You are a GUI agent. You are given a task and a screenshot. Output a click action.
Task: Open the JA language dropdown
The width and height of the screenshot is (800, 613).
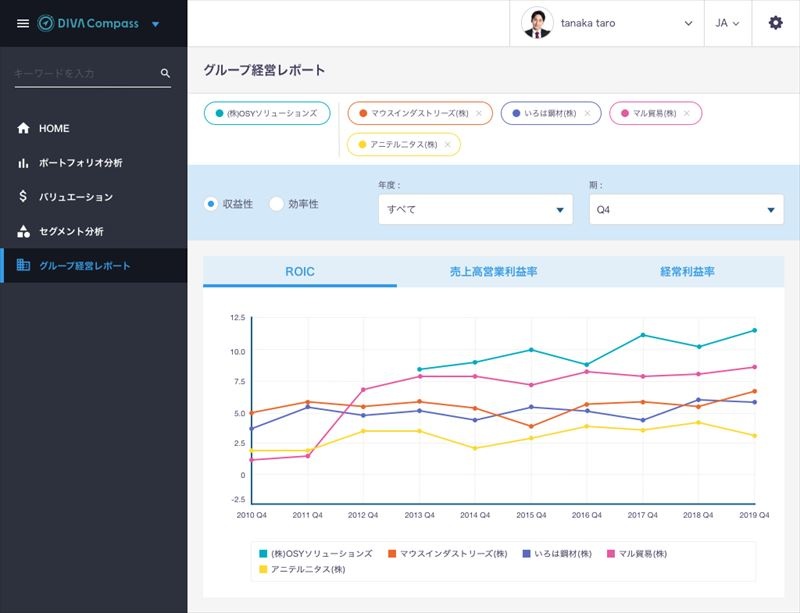click(x=727, y=23)
